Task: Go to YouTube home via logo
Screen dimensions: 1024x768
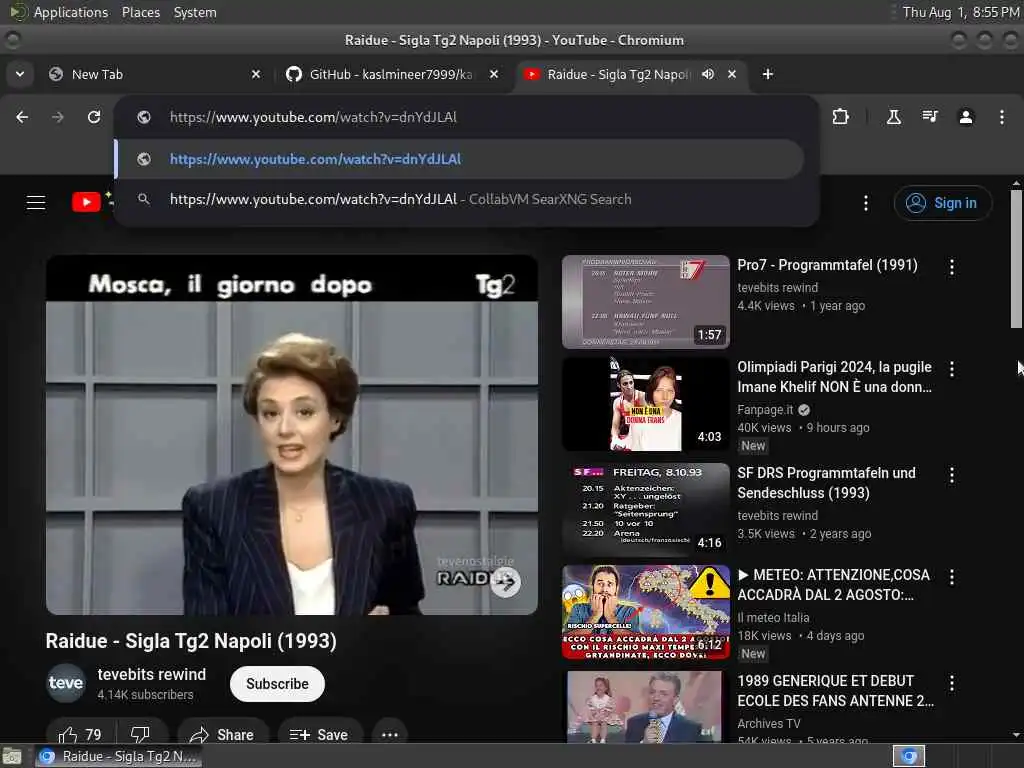Action: point(86,202)
